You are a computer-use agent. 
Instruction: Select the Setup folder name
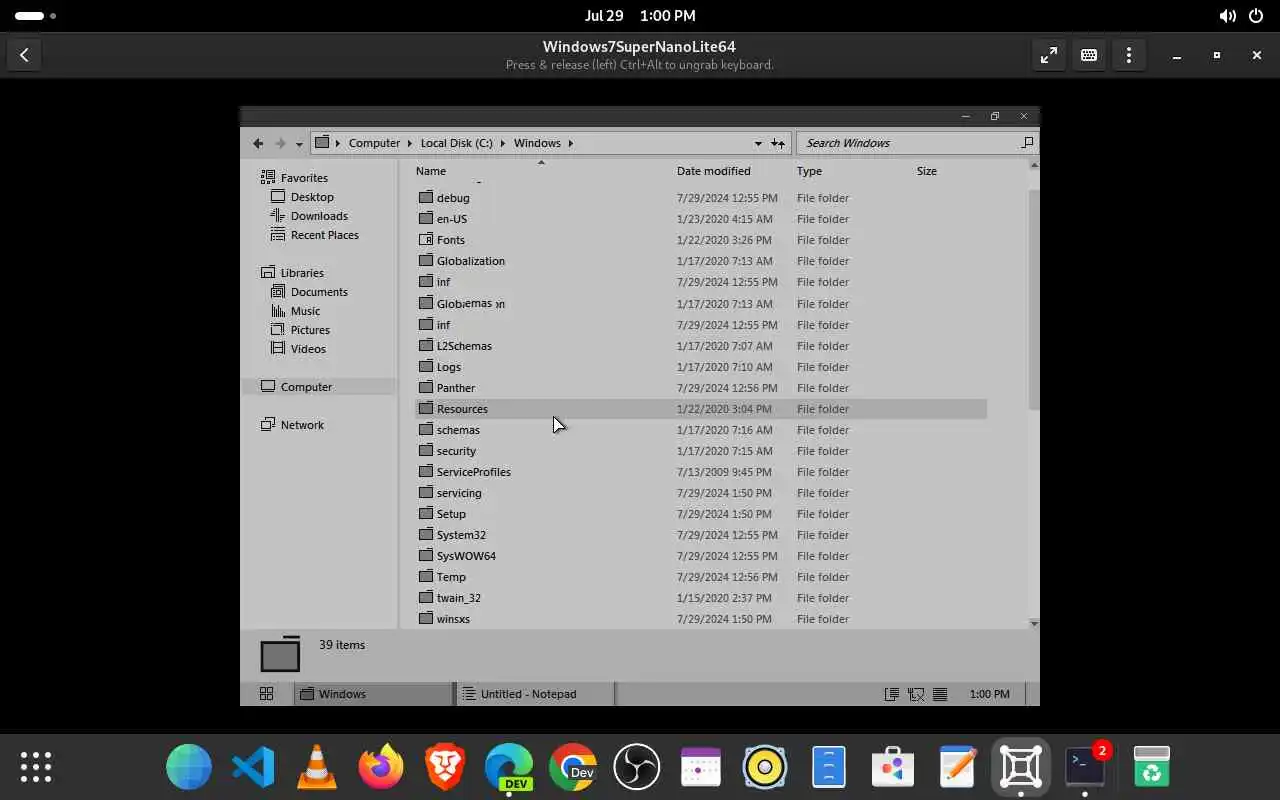pos(451,514)
